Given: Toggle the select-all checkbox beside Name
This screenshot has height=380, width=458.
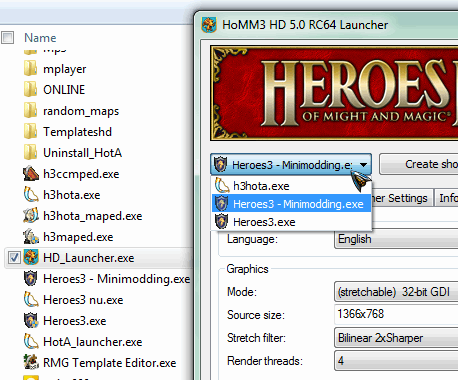Looking at the screenshot, I should pos(7,37).
